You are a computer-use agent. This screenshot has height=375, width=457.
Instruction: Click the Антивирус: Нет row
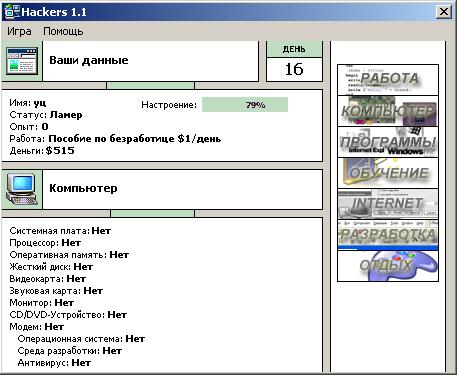(54, 363)
